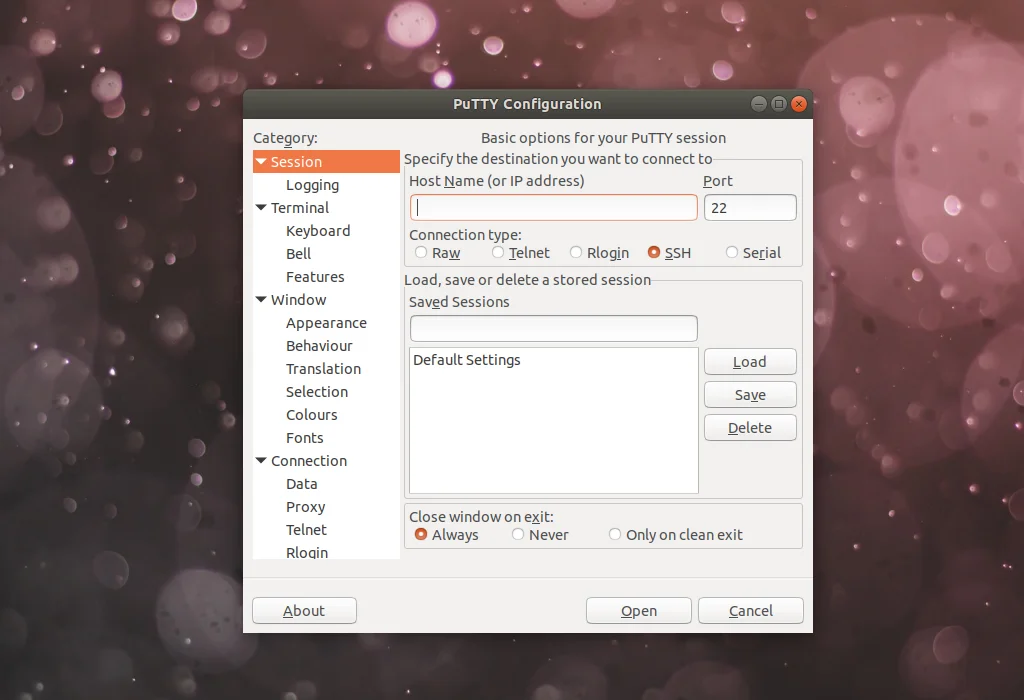
Task: Open Proxy settings
Action: (x=305, y=507)
